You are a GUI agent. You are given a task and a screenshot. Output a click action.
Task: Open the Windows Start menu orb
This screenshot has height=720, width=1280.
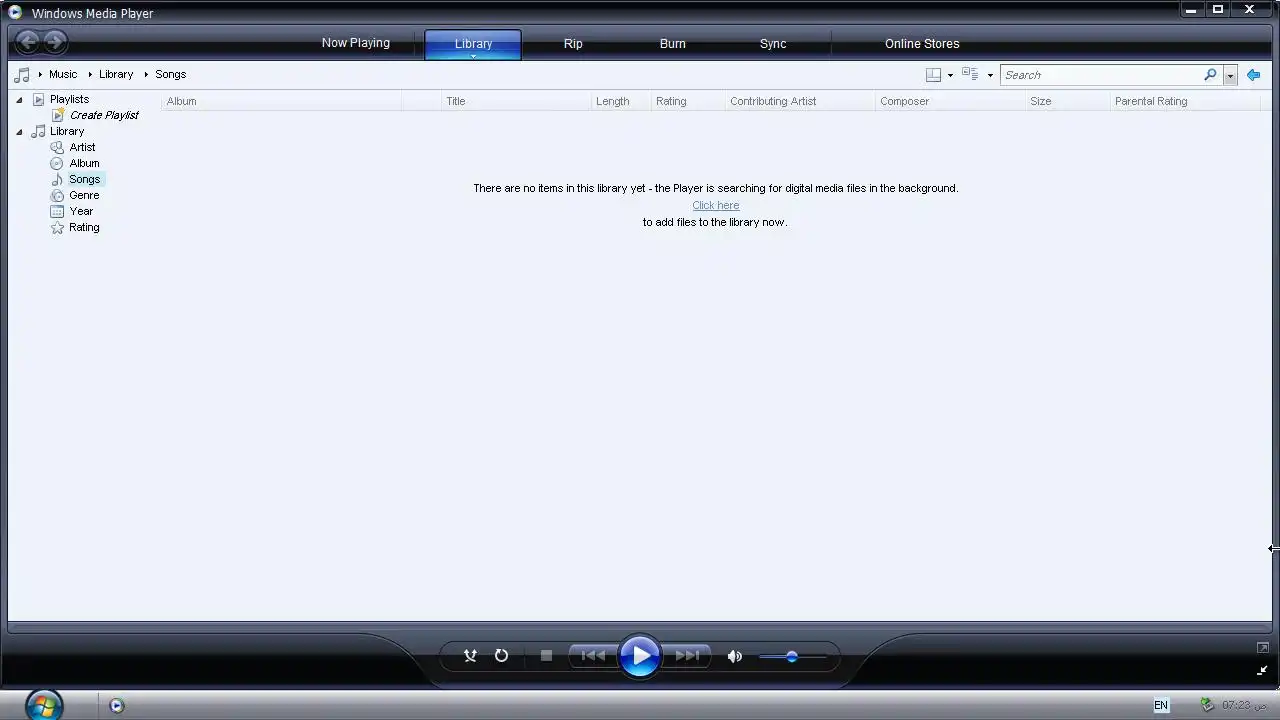tap(43, 705)
